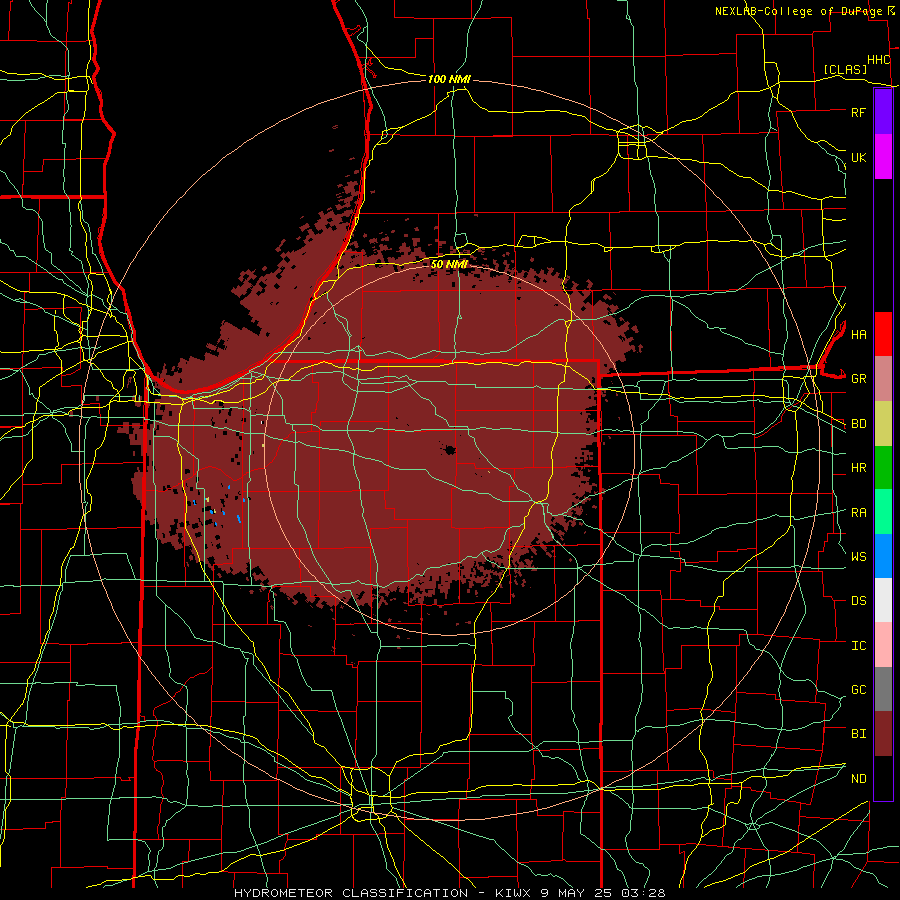The height and width of the screenshot is (900, 900).
Task: Click the GC gray legend swatch
Action: tap(883, 689)
